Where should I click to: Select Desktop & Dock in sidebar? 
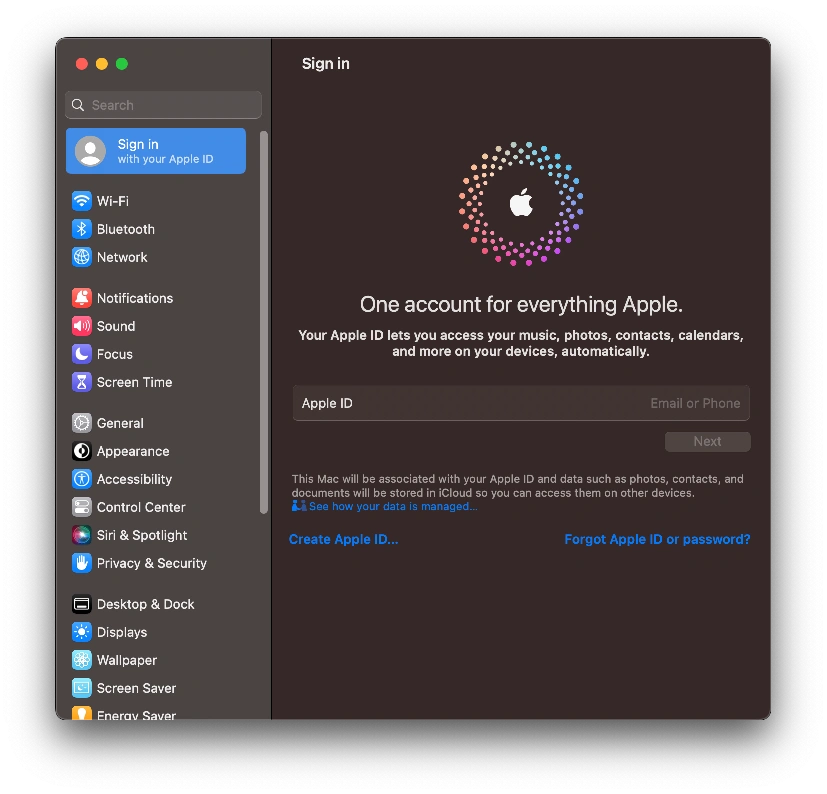coord(145,604)
